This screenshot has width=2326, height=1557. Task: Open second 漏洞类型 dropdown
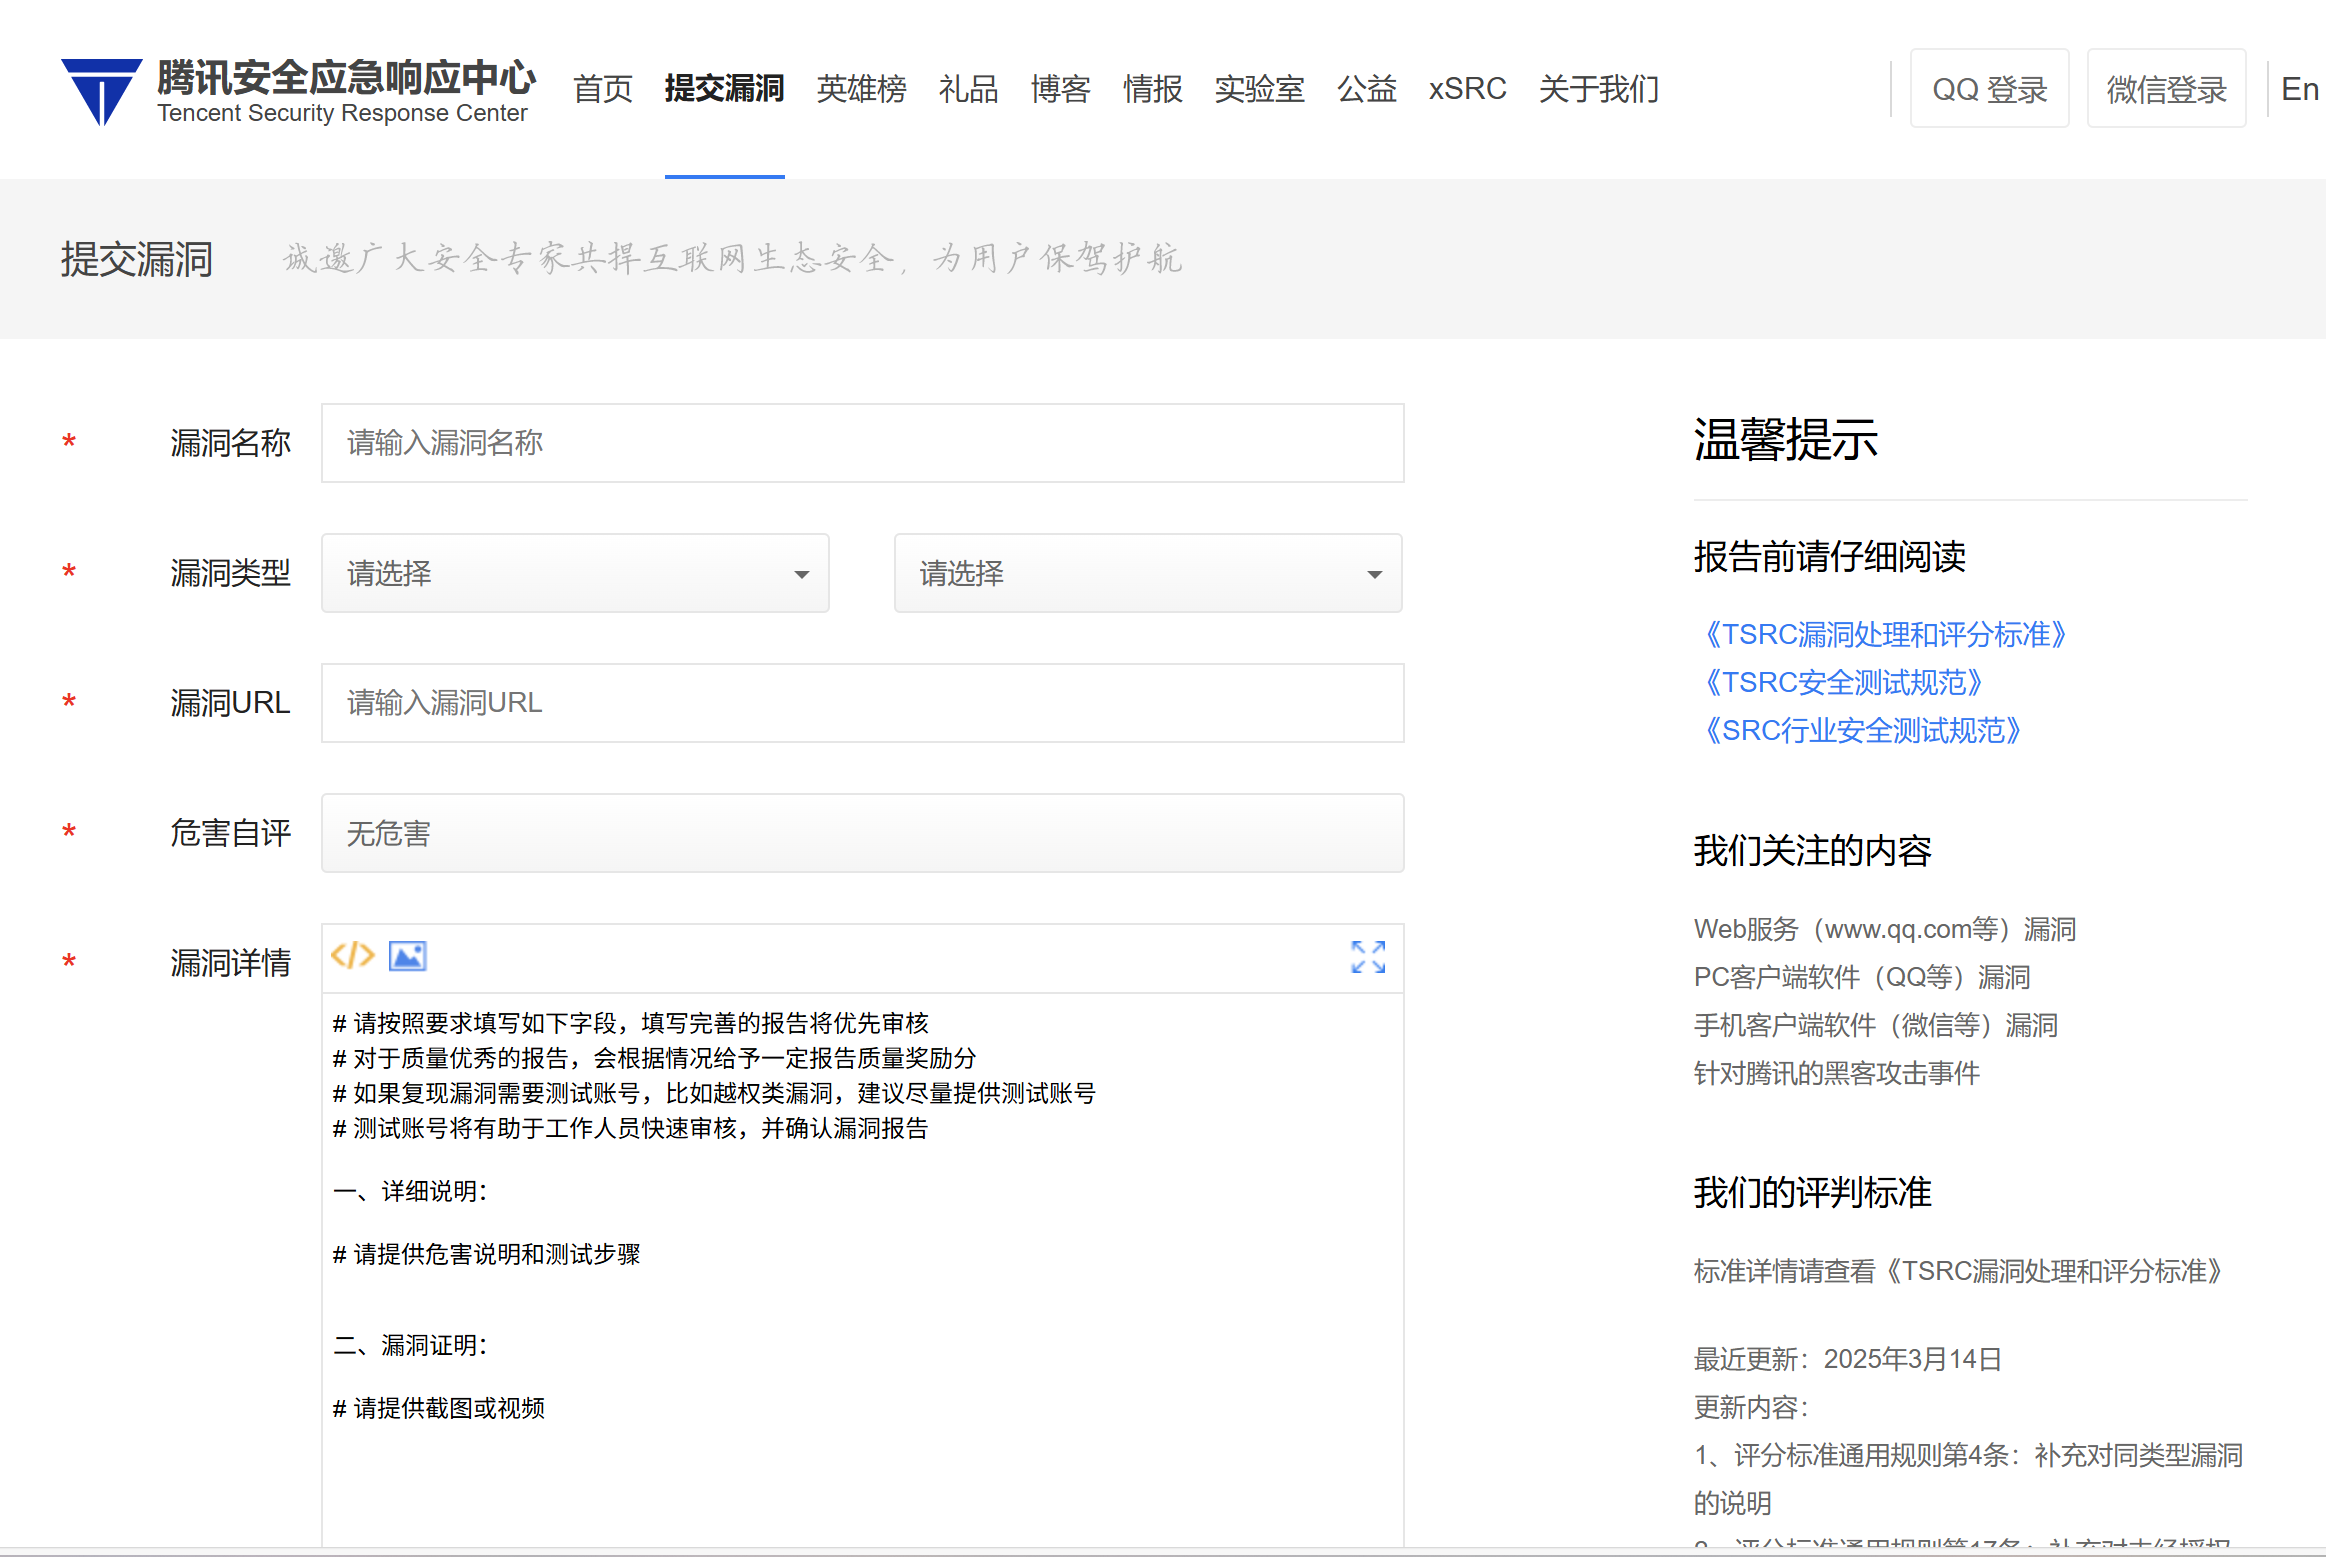click(x=1147, y=573)
